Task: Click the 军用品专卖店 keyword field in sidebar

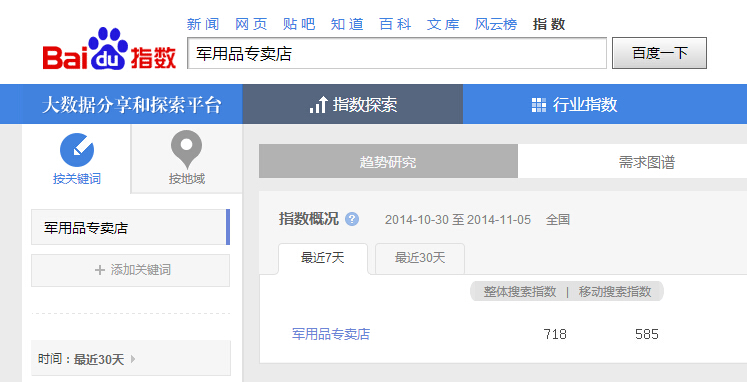Action: pyautogui.click(x=130, y=227)
